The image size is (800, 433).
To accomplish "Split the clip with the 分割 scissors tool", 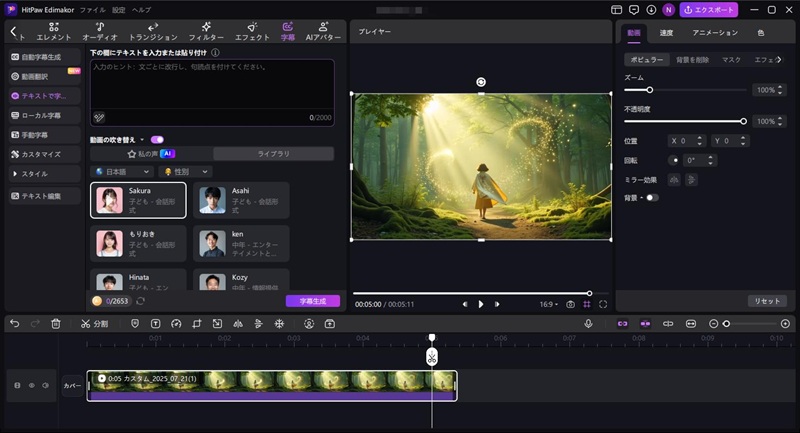I will [94, 324].
